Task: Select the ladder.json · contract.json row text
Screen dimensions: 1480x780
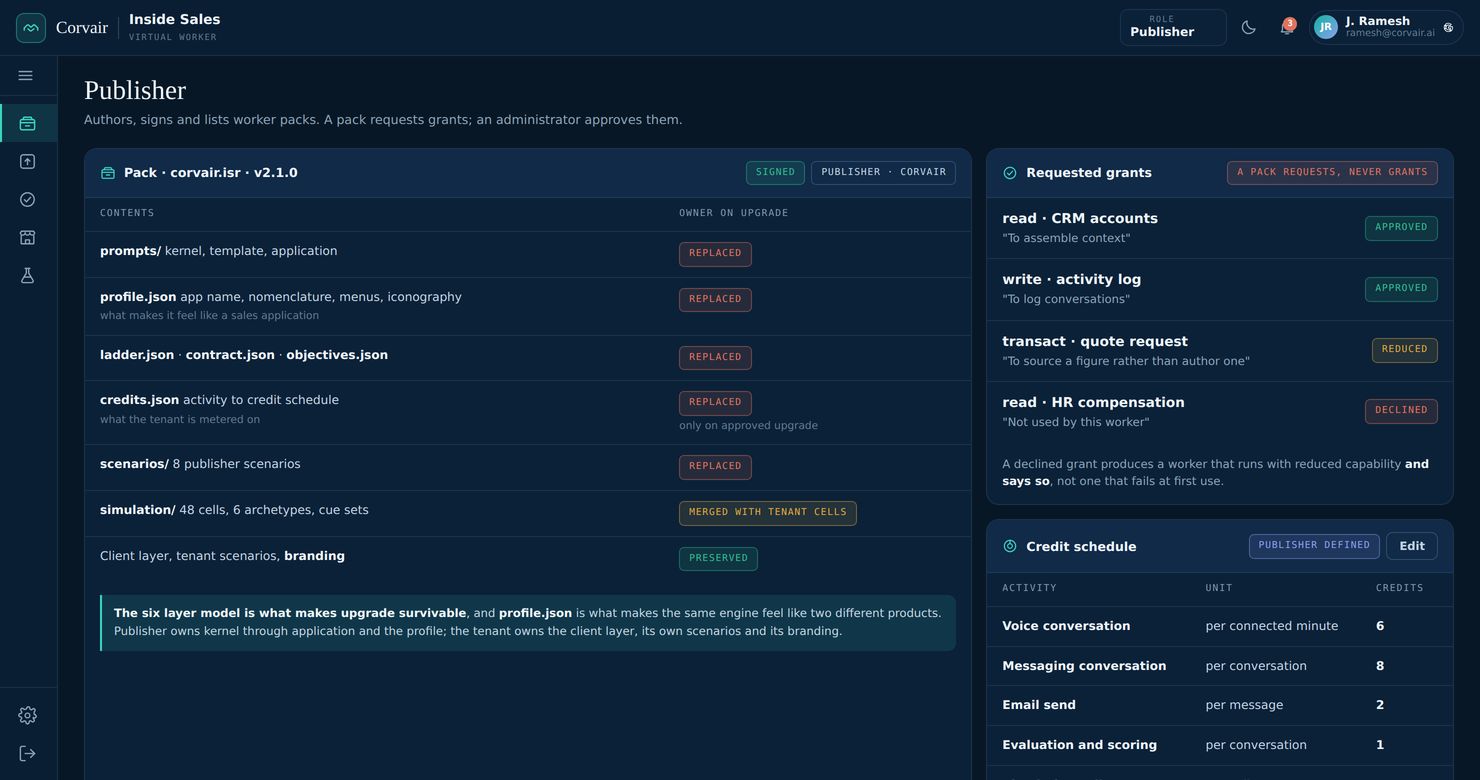Action: 244,355
